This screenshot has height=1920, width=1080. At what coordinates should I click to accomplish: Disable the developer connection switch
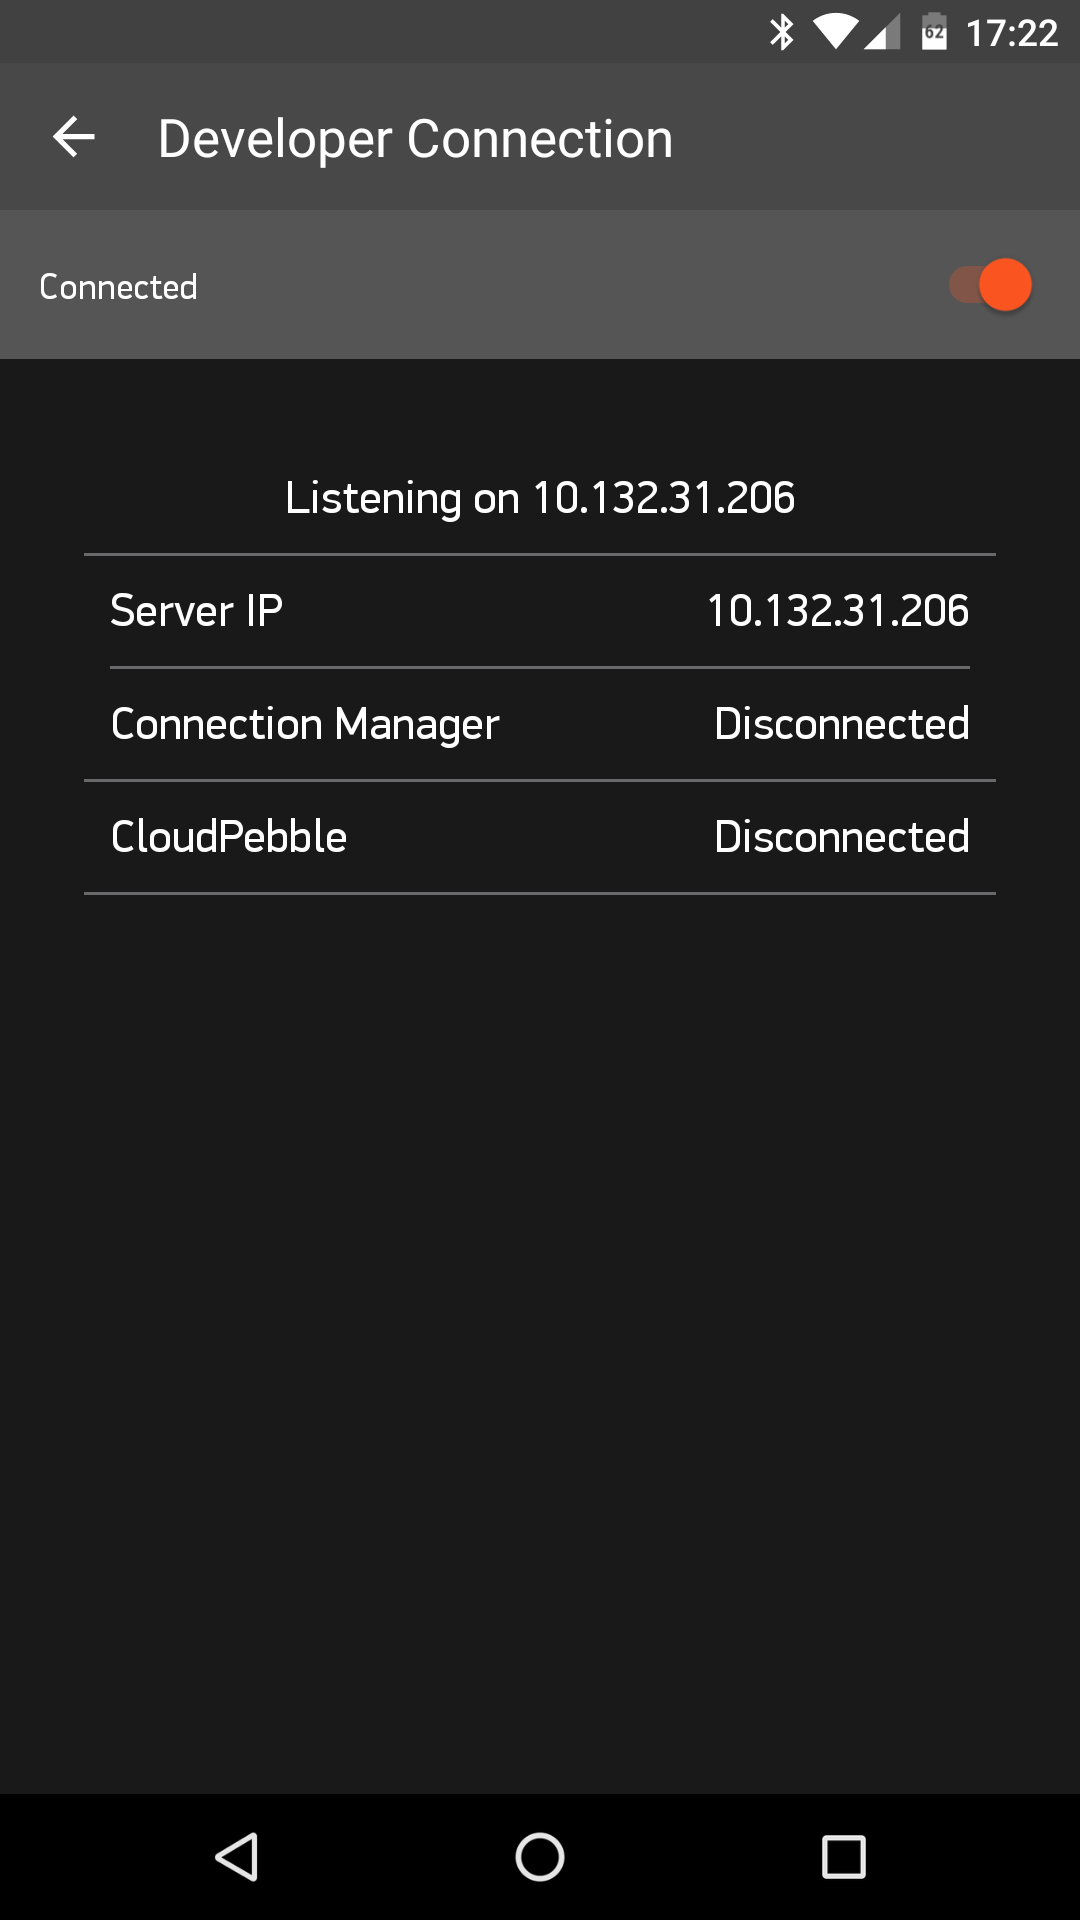(x=991, y=286)
